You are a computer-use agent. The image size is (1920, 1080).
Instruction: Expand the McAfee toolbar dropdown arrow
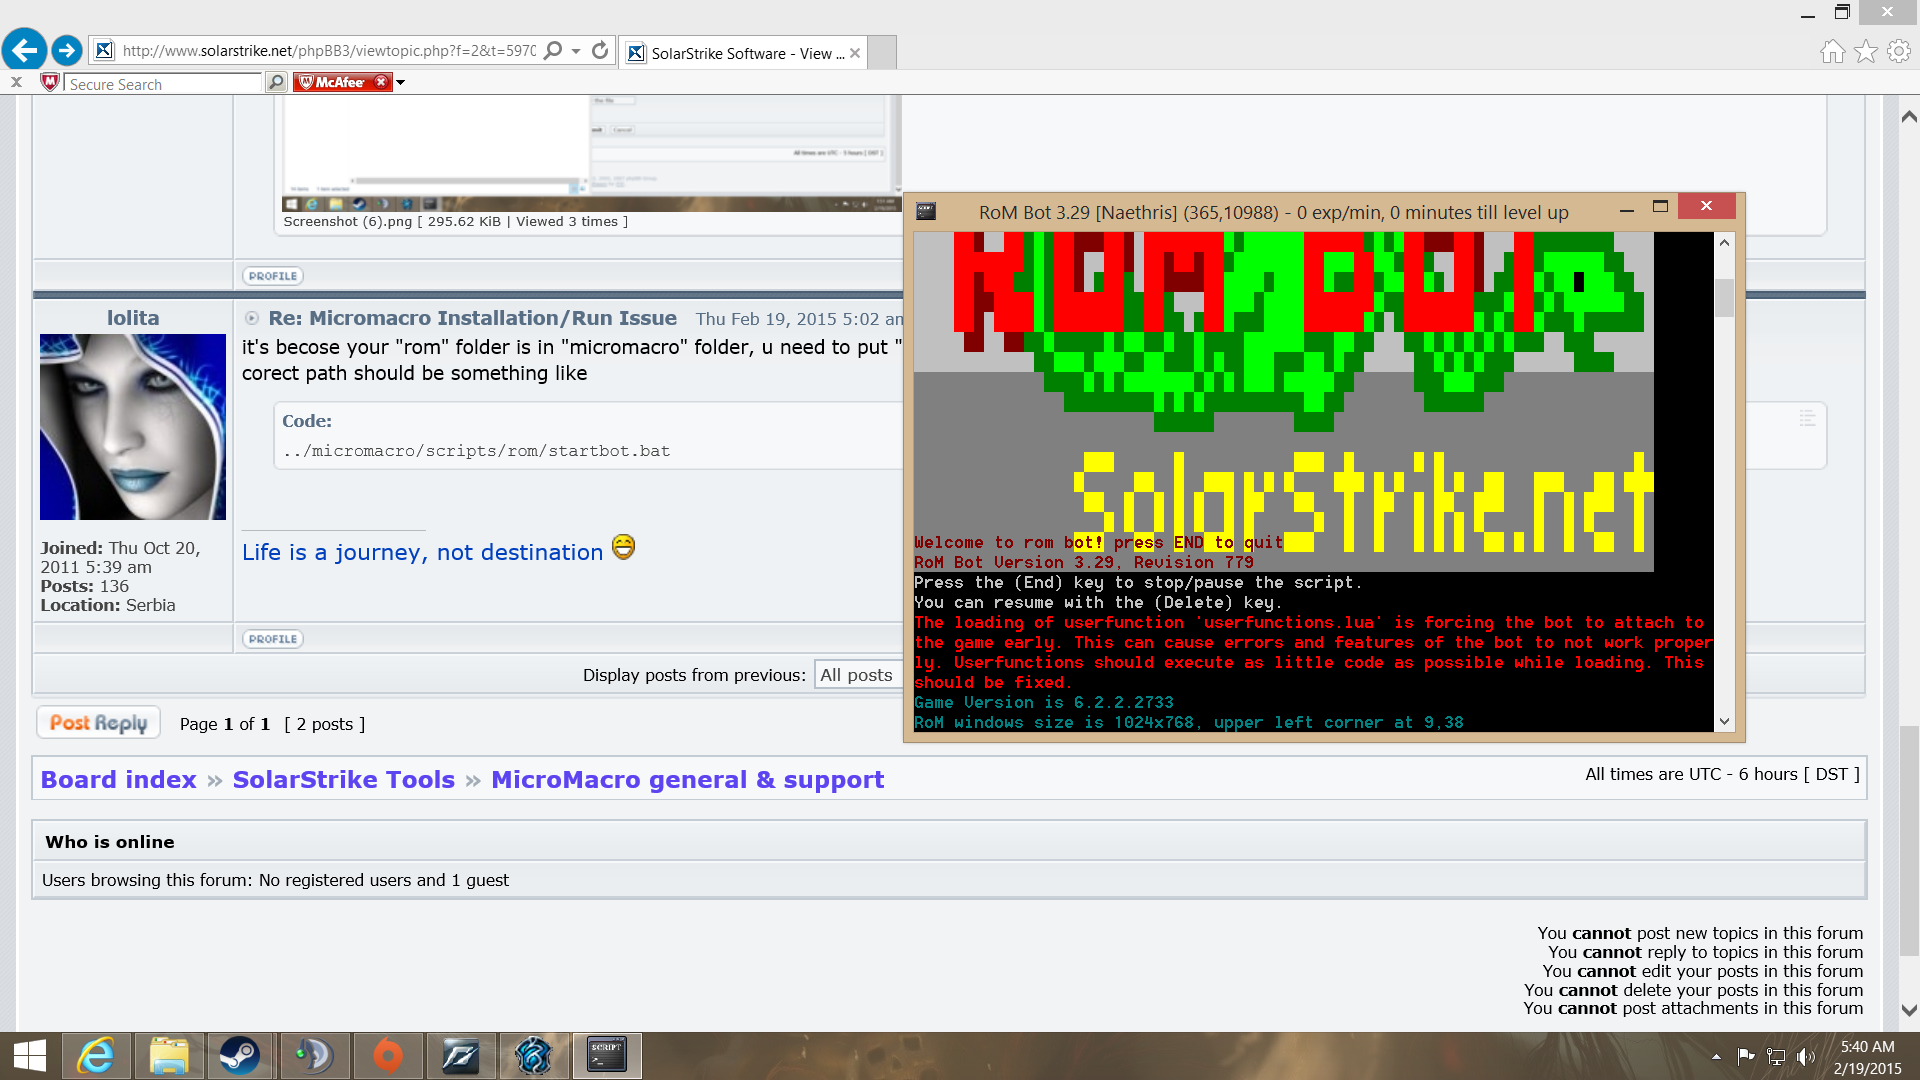(x=401, y=83)
